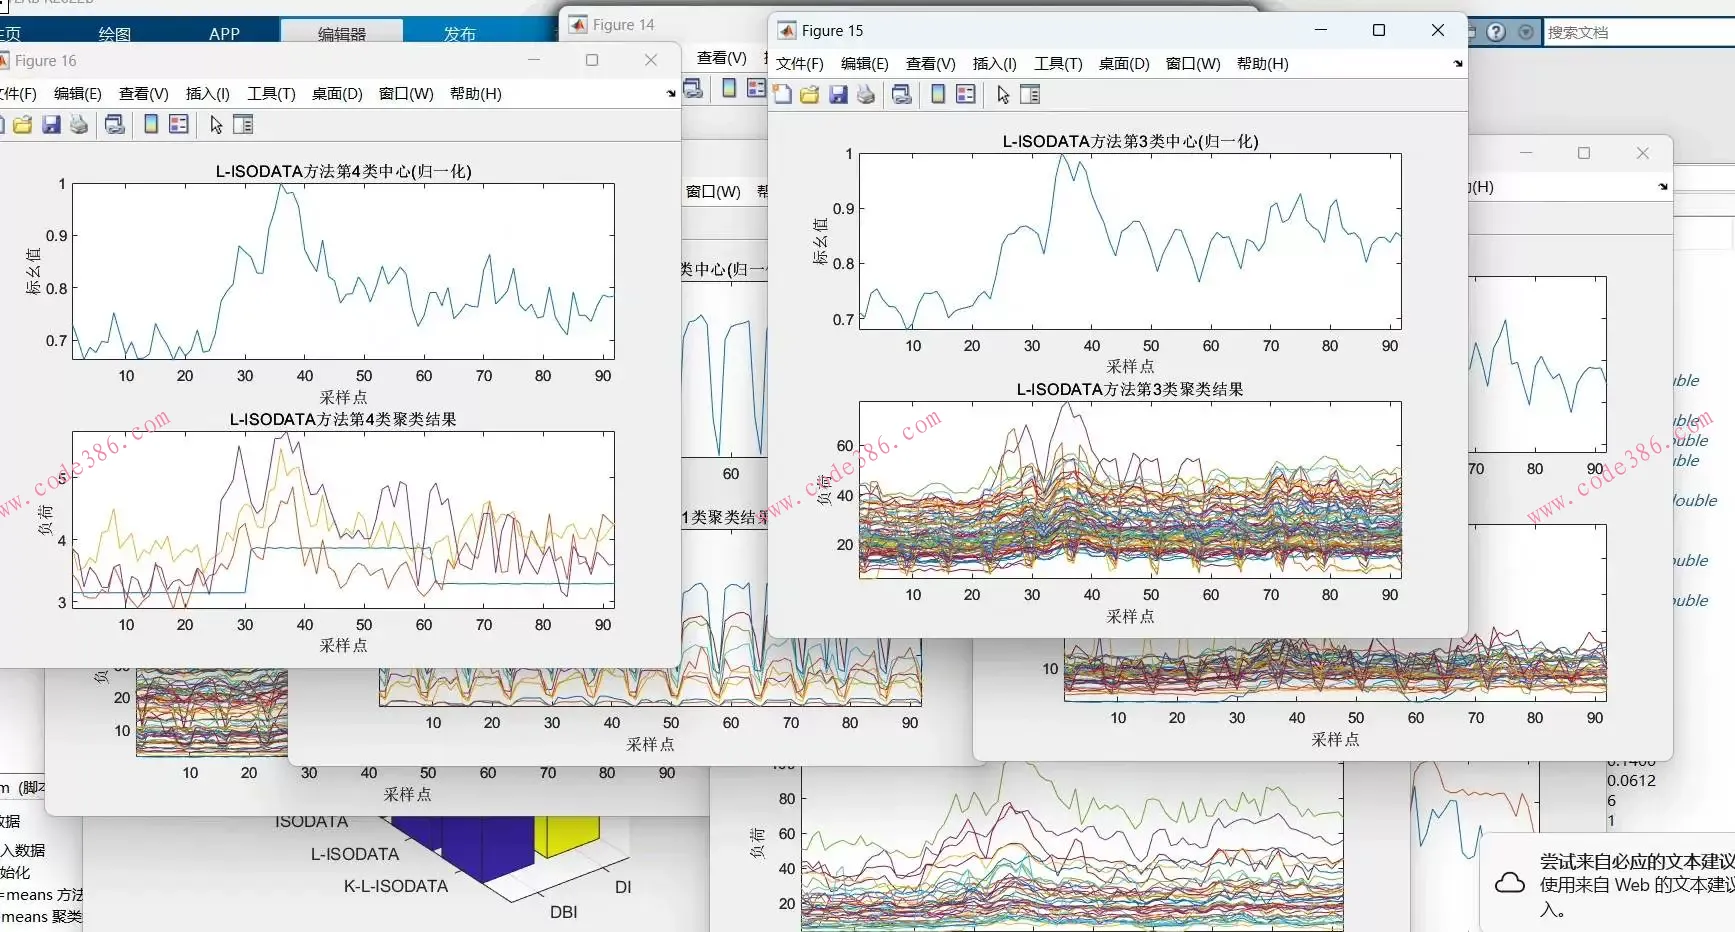1735x932 pixels.
Task: Click Link Plot icon in Figure 15 toolbar
Action: [x=902, y=94]
